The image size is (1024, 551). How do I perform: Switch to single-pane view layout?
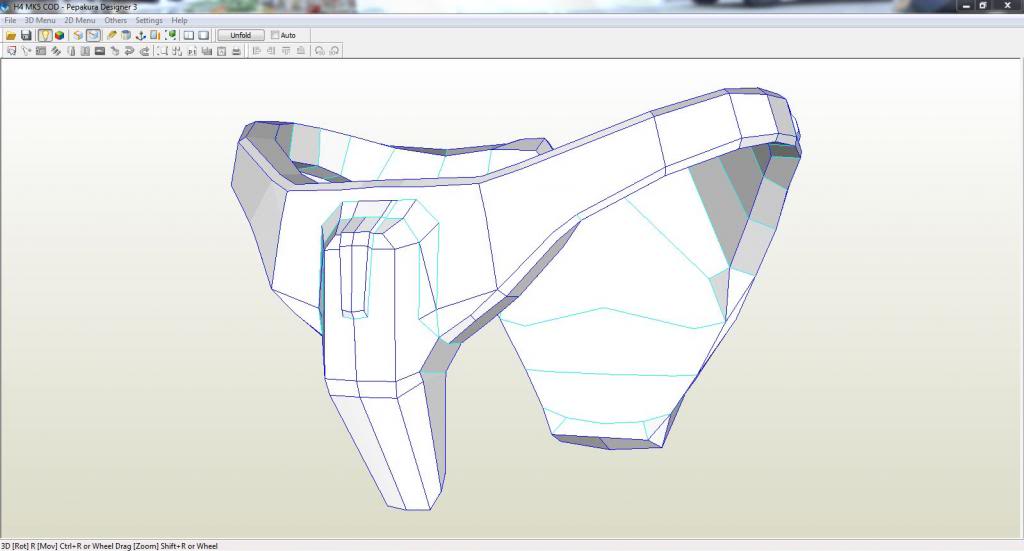[204, 35]
